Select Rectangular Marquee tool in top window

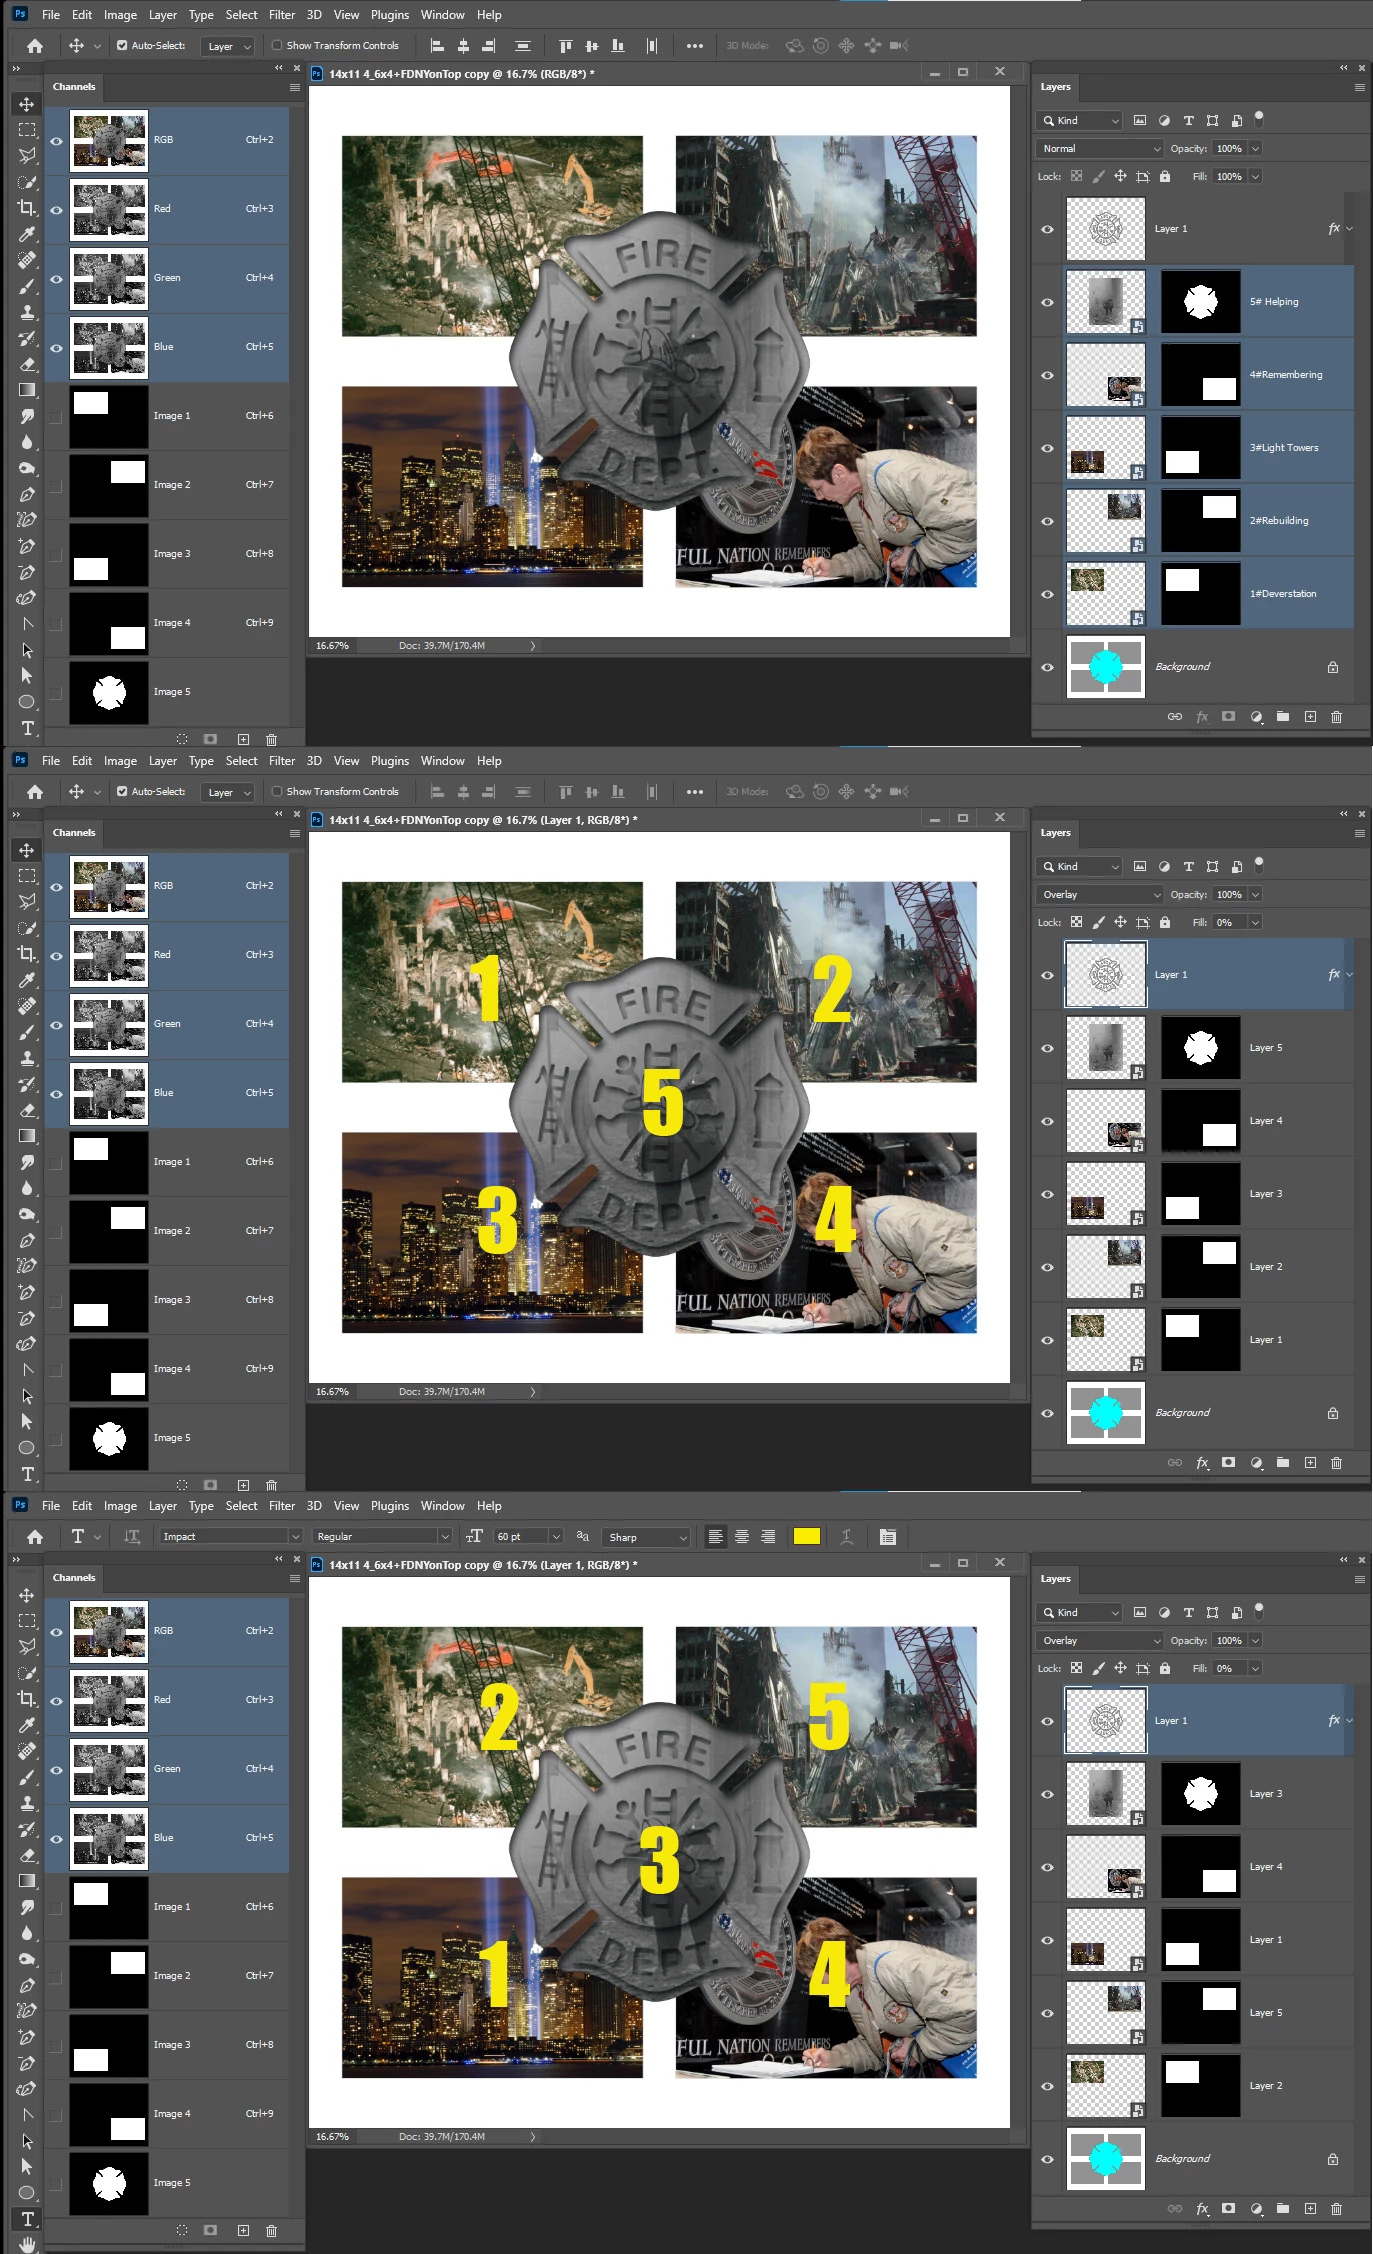(x=27, y=130)
